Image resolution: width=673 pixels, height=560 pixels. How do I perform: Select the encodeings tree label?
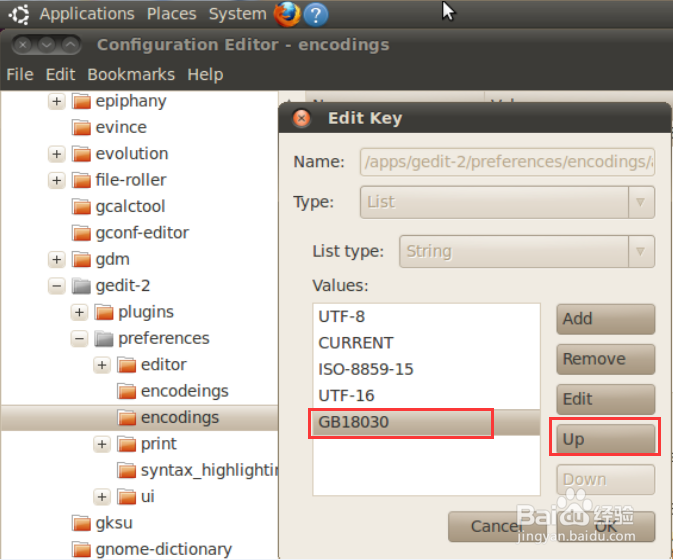click(x=185, y=391)
